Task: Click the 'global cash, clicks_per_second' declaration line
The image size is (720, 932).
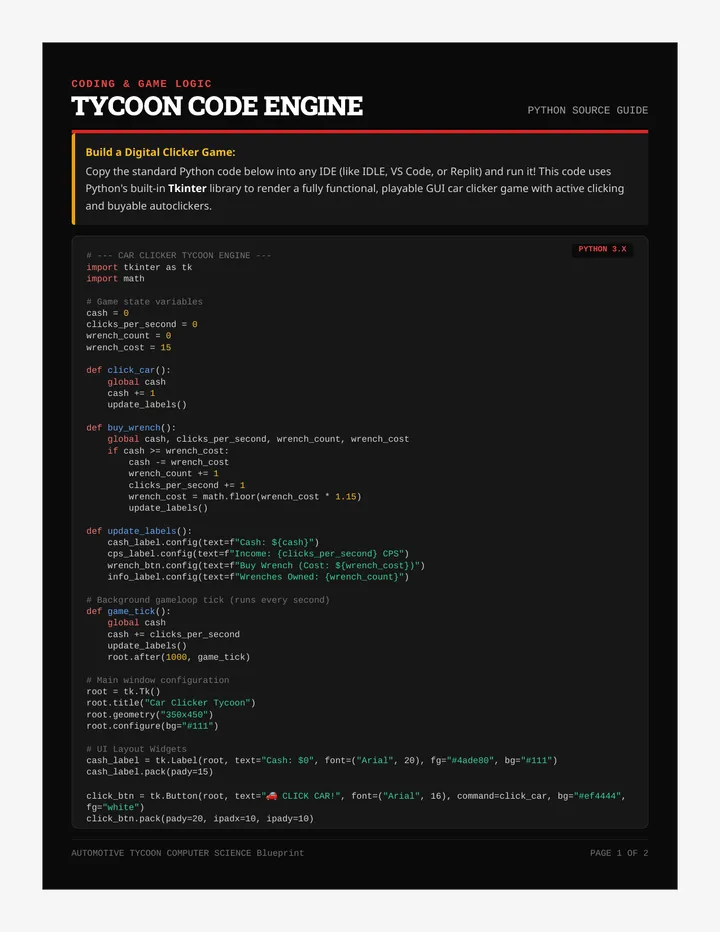Action: pos(258,439)
